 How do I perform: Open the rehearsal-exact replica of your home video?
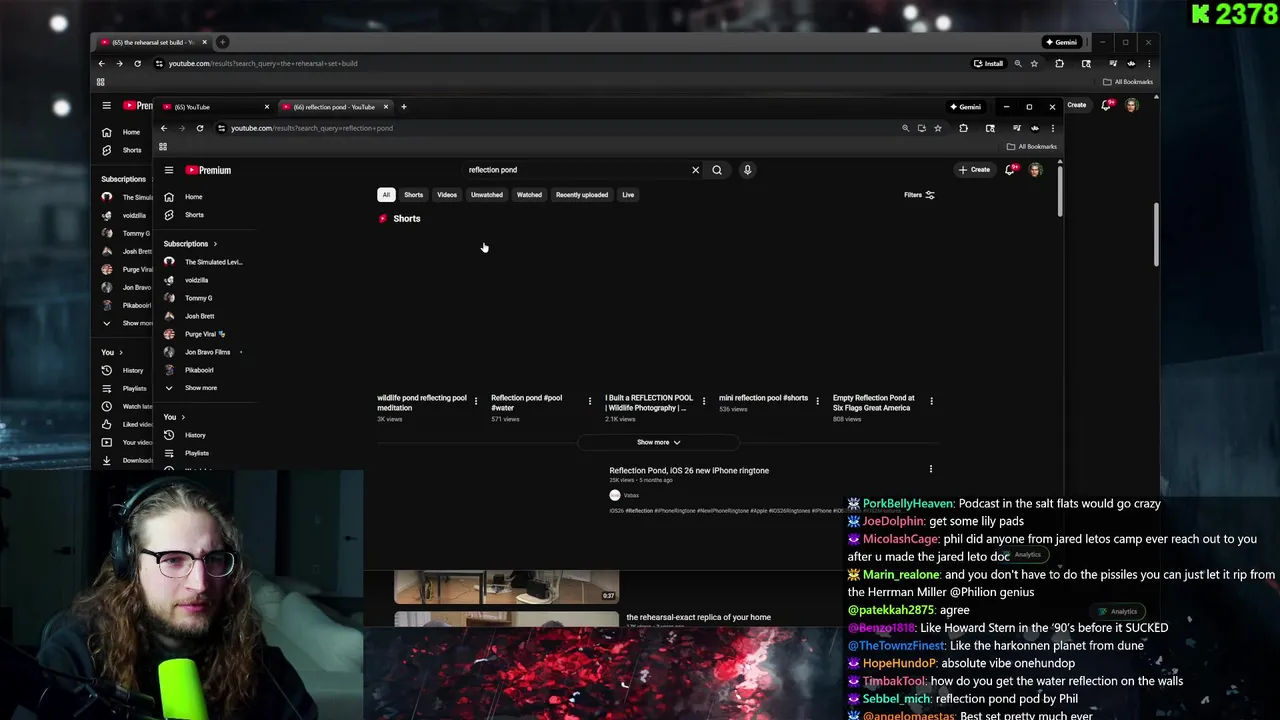point(698,617)
